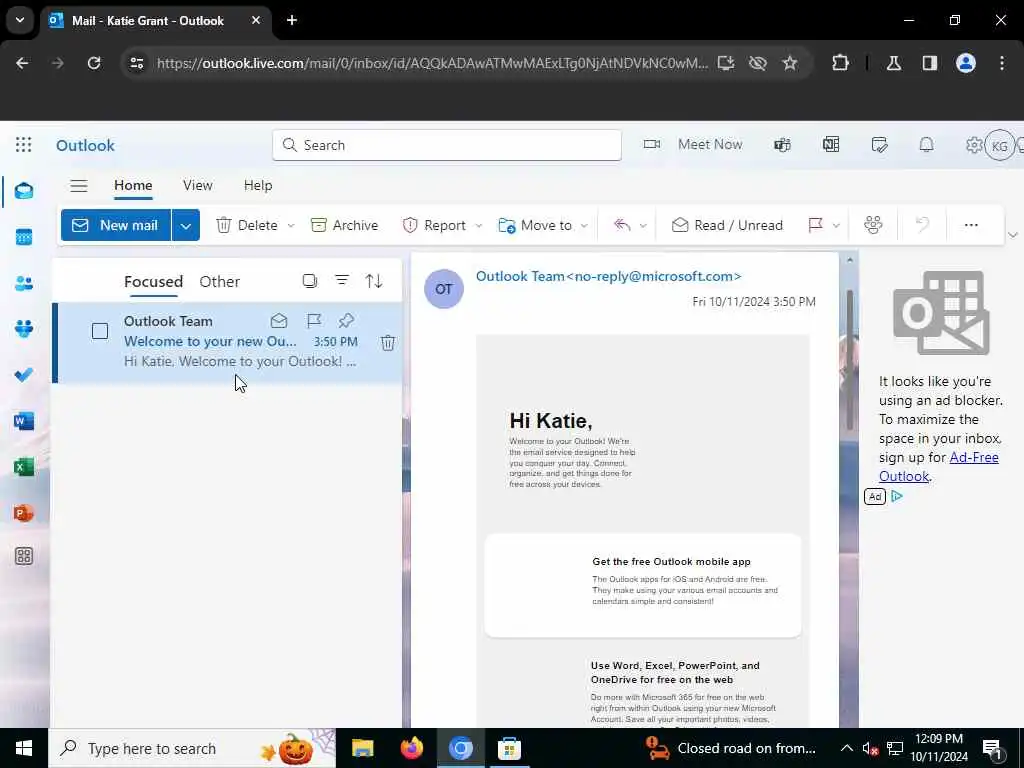Click the Delete button
The image size is (1024, 768).
tap(247, 225)
